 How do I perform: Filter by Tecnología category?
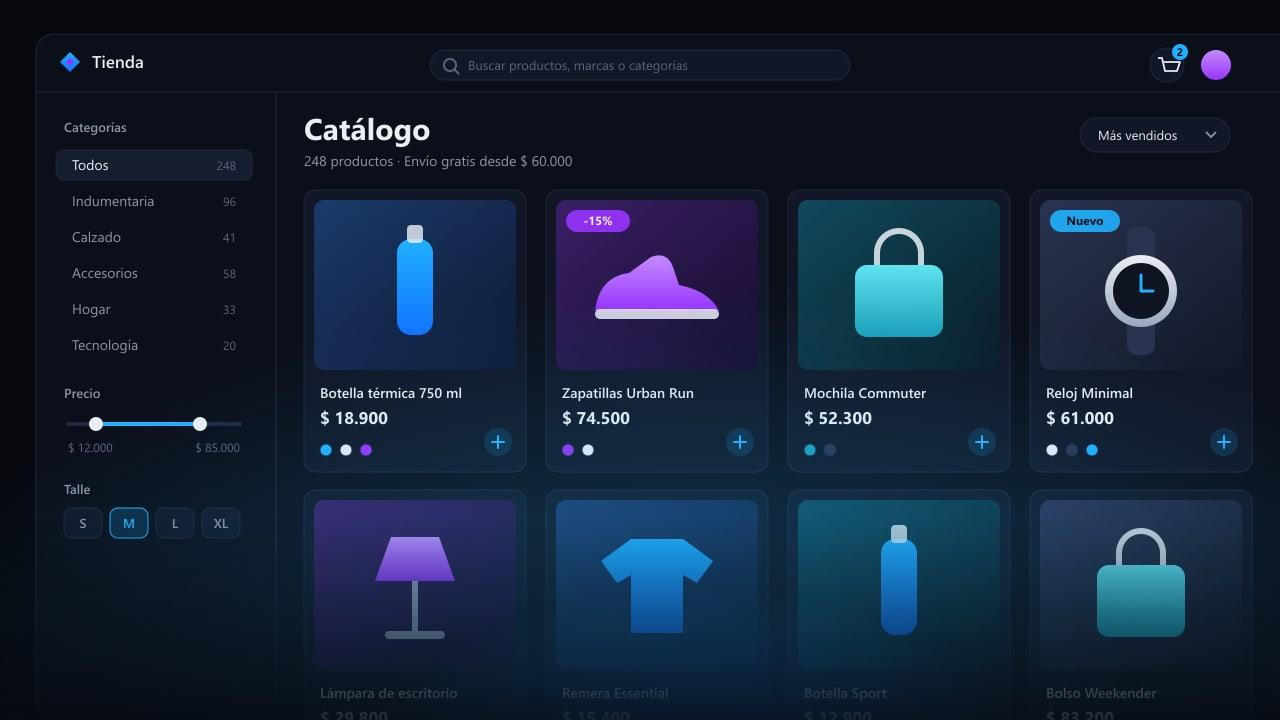pyautogui.click(x=154, y=345)
